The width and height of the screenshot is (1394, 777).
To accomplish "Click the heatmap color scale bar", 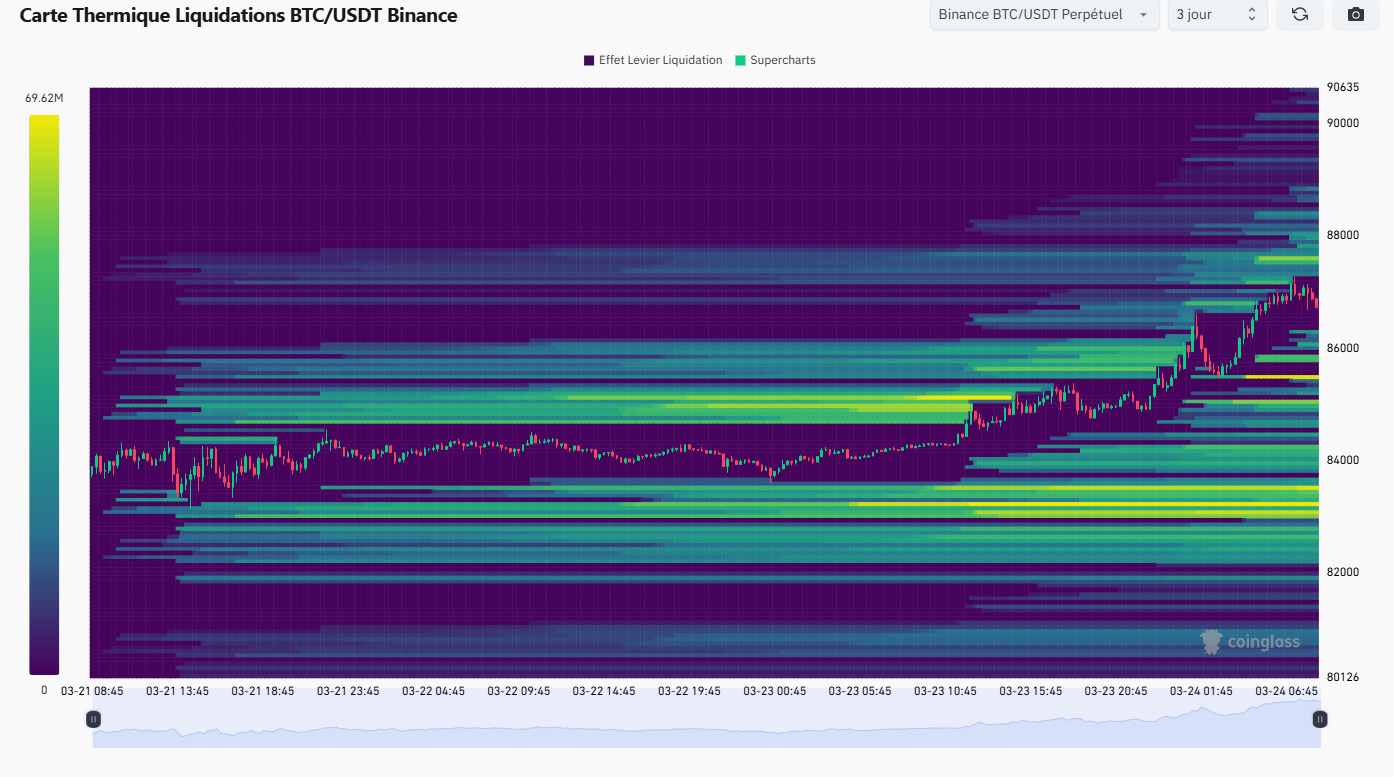I will point(44,395).
